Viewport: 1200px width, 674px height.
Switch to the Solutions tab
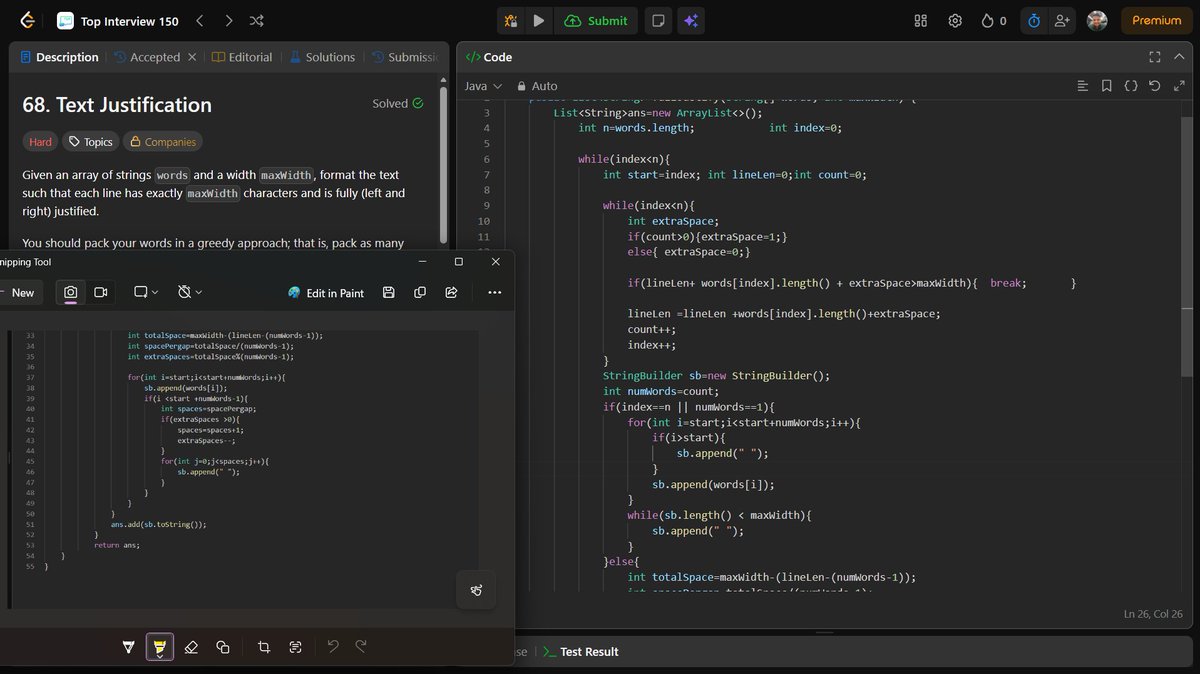322,57
